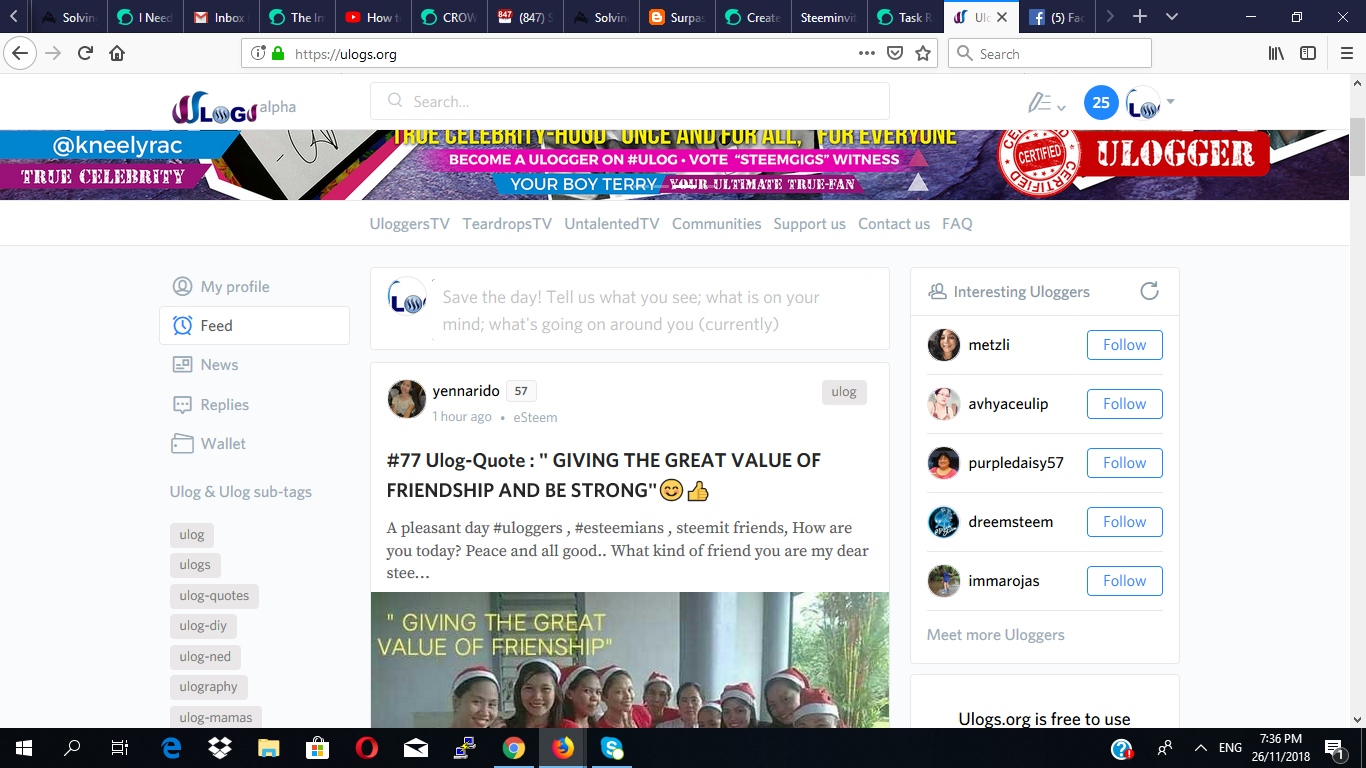Open the page actions three-dot menu
Viewport: 1366px width, 768px height.
coord(867,53)
